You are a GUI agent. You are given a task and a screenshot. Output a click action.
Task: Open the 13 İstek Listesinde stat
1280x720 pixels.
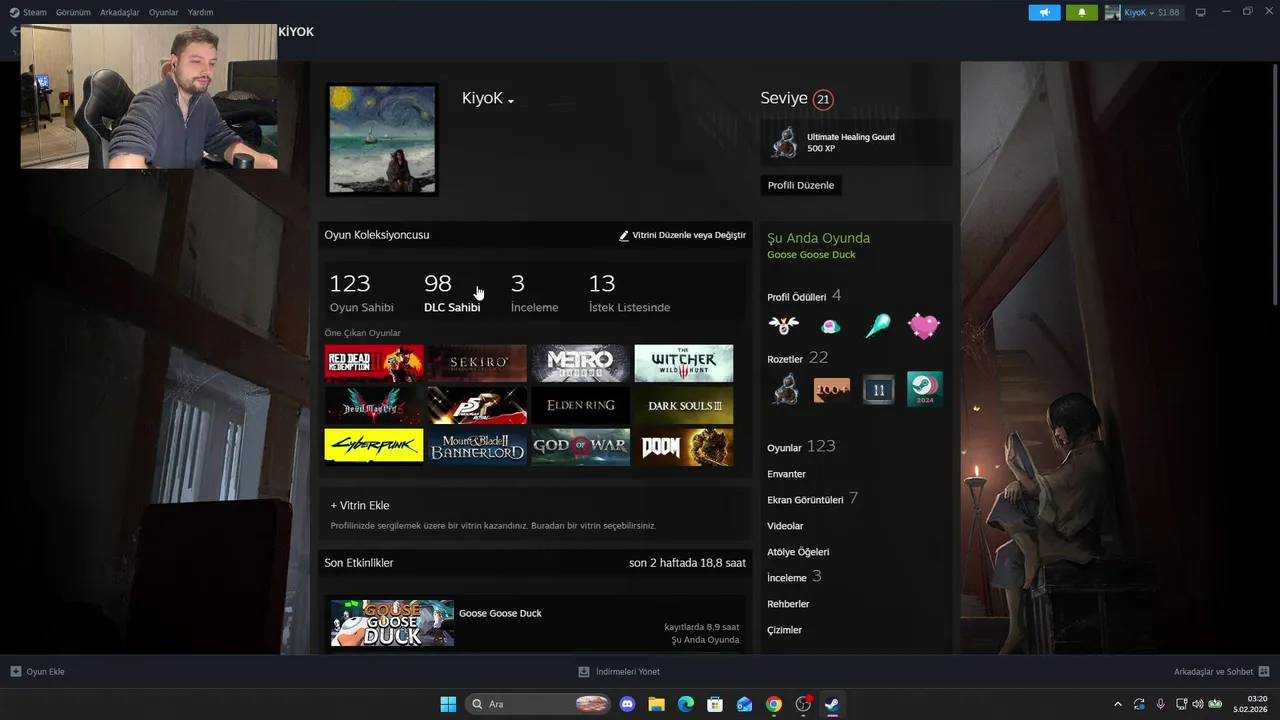point(630,293)
